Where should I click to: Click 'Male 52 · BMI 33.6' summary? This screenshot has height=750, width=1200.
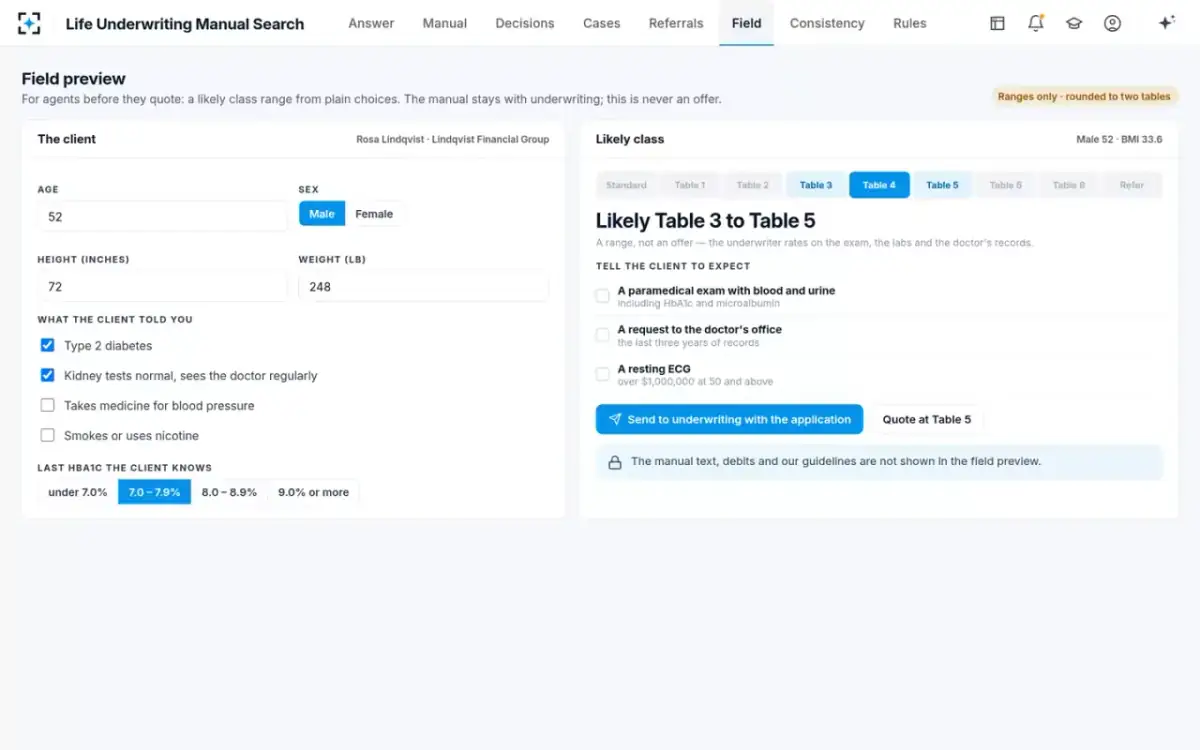click(1119, 139)
